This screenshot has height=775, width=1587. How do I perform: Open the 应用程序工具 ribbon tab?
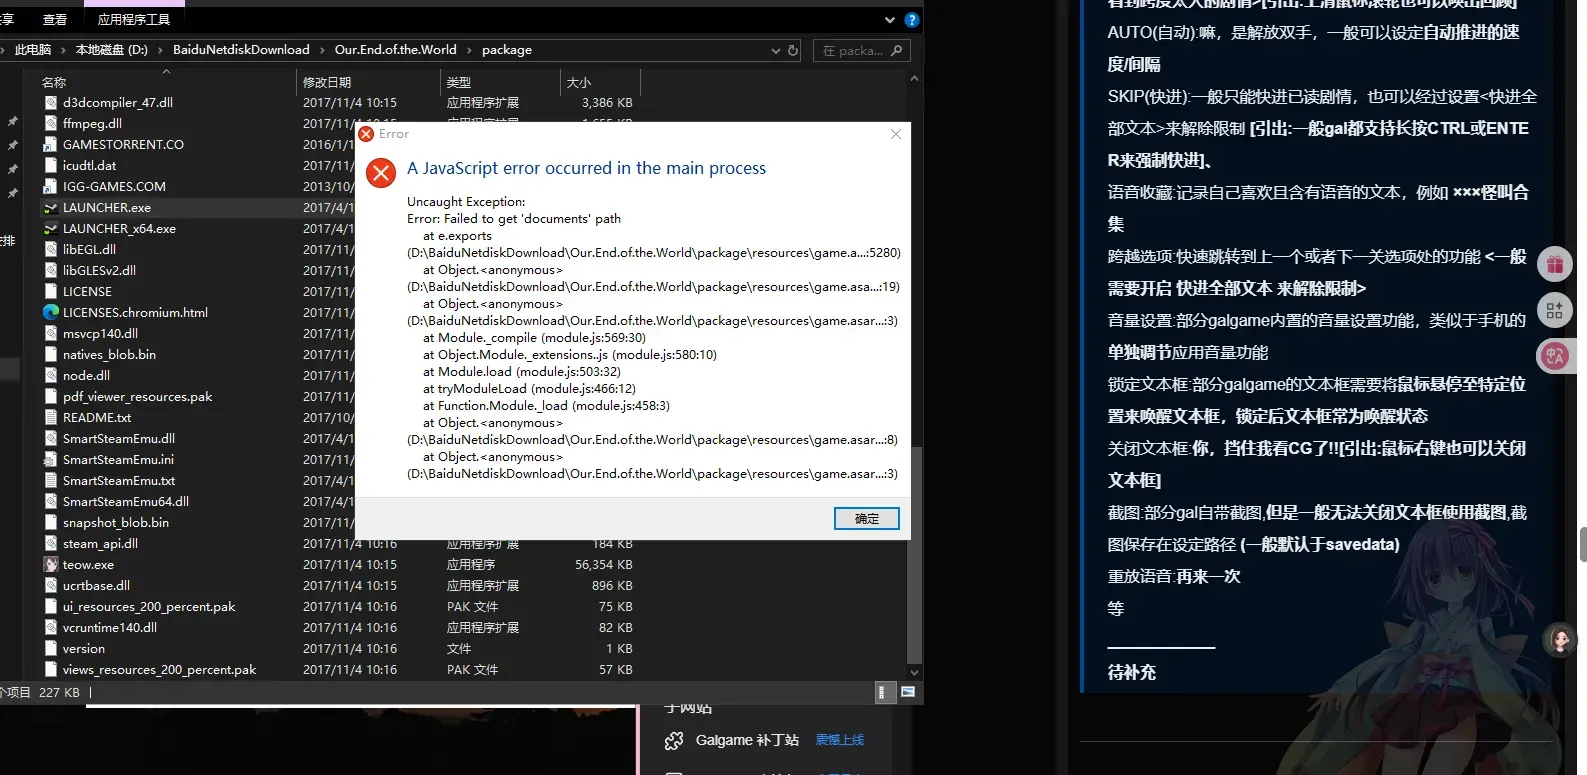133,19
